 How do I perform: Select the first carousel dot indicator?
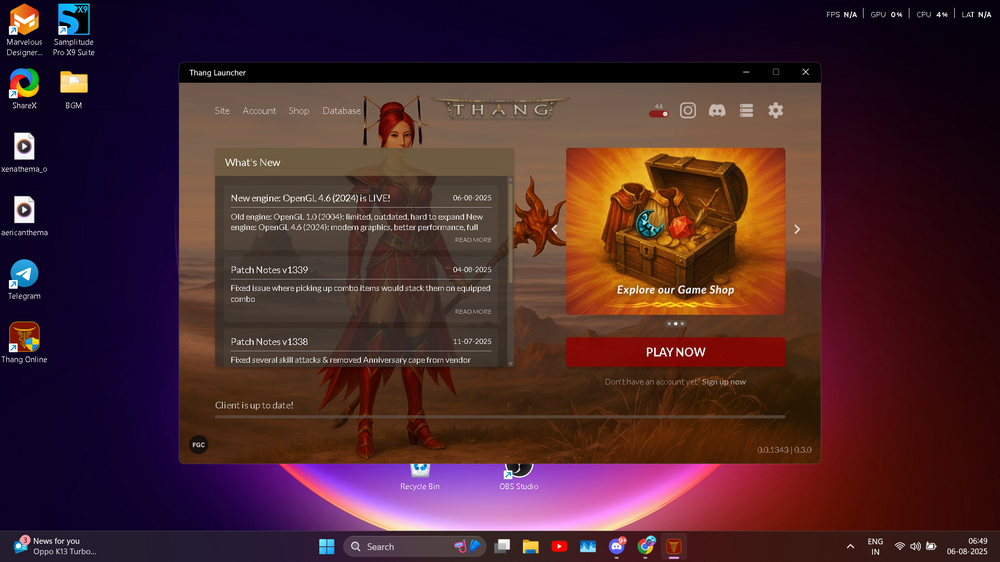click(669, 323)
